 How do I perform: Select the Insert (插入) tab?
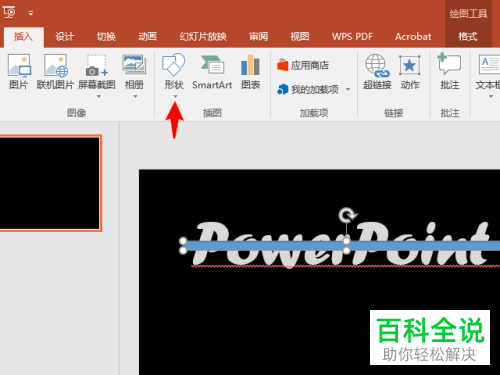pos(23,36)
